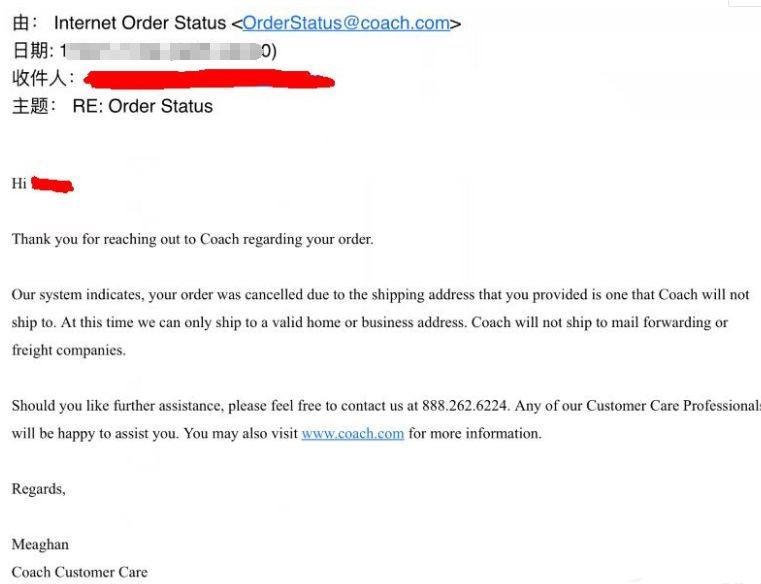Click the redacted name after Hi
761x584 pixels.
[52, 184]
